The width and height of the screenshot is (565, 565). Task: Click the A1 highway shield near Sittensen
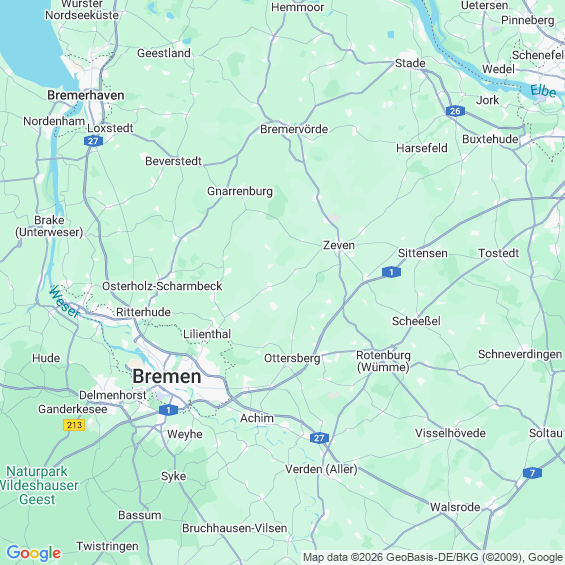pyautogui.click(x=391, y=272)
